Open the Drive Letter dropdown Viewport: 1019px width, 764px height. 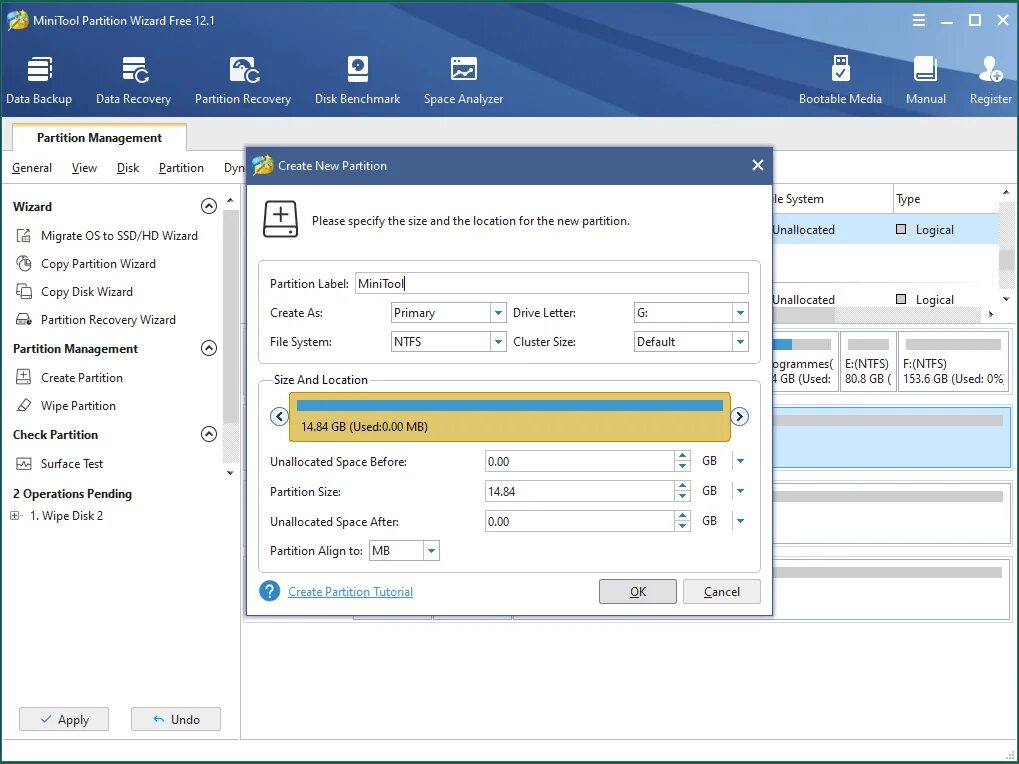[x=740, y=312]
